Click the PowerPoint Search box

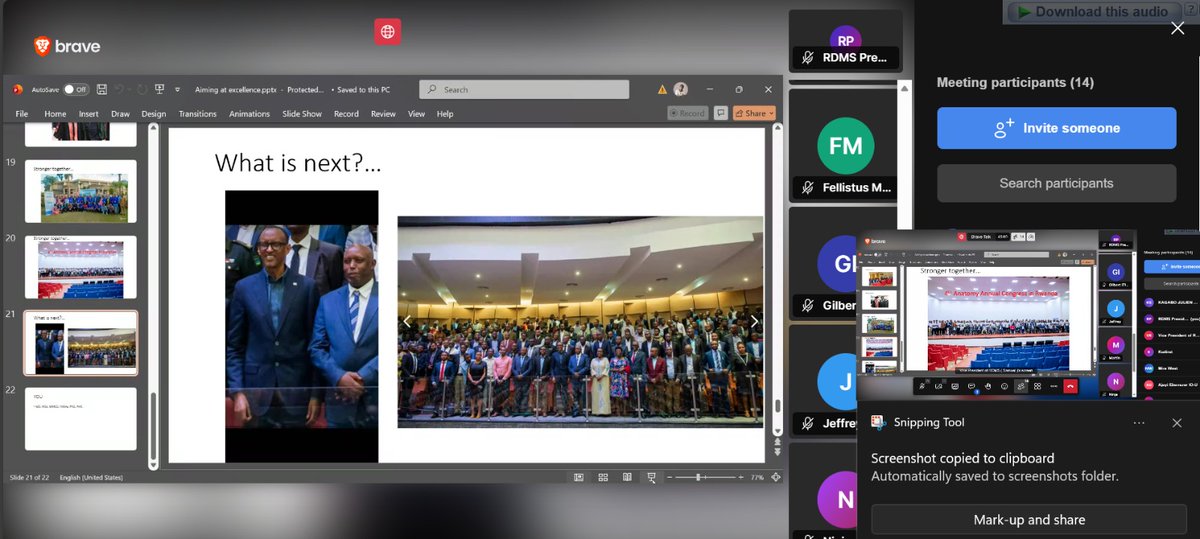[x=524, y=89]
